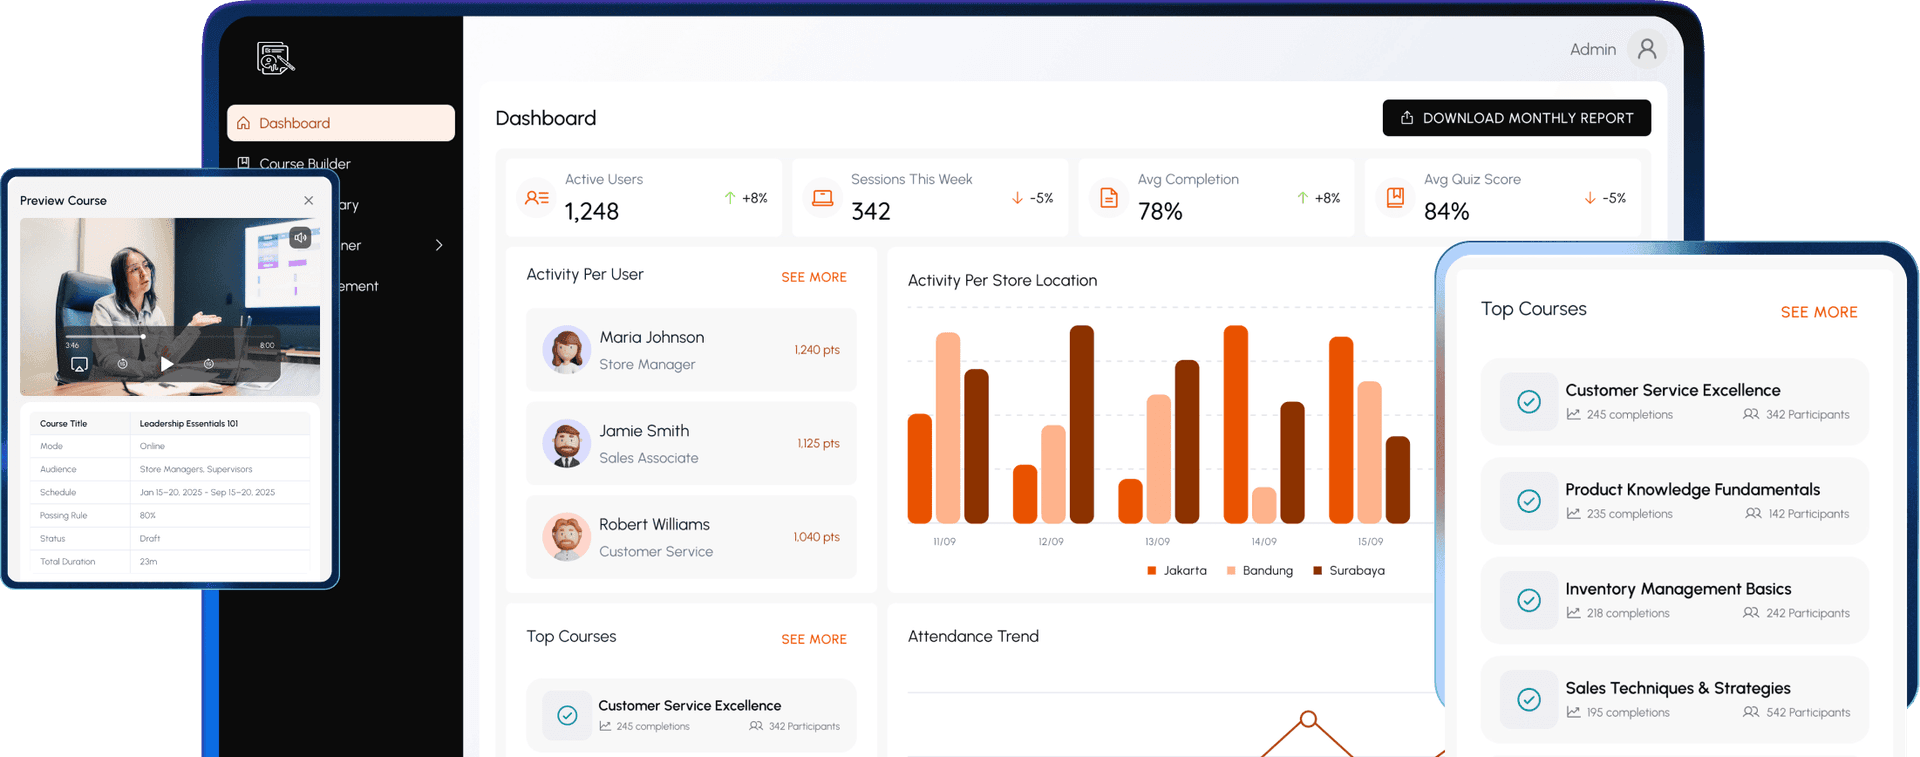
Task: Click check icon for Sales Techniques & Strategies
Action: 1529,699
